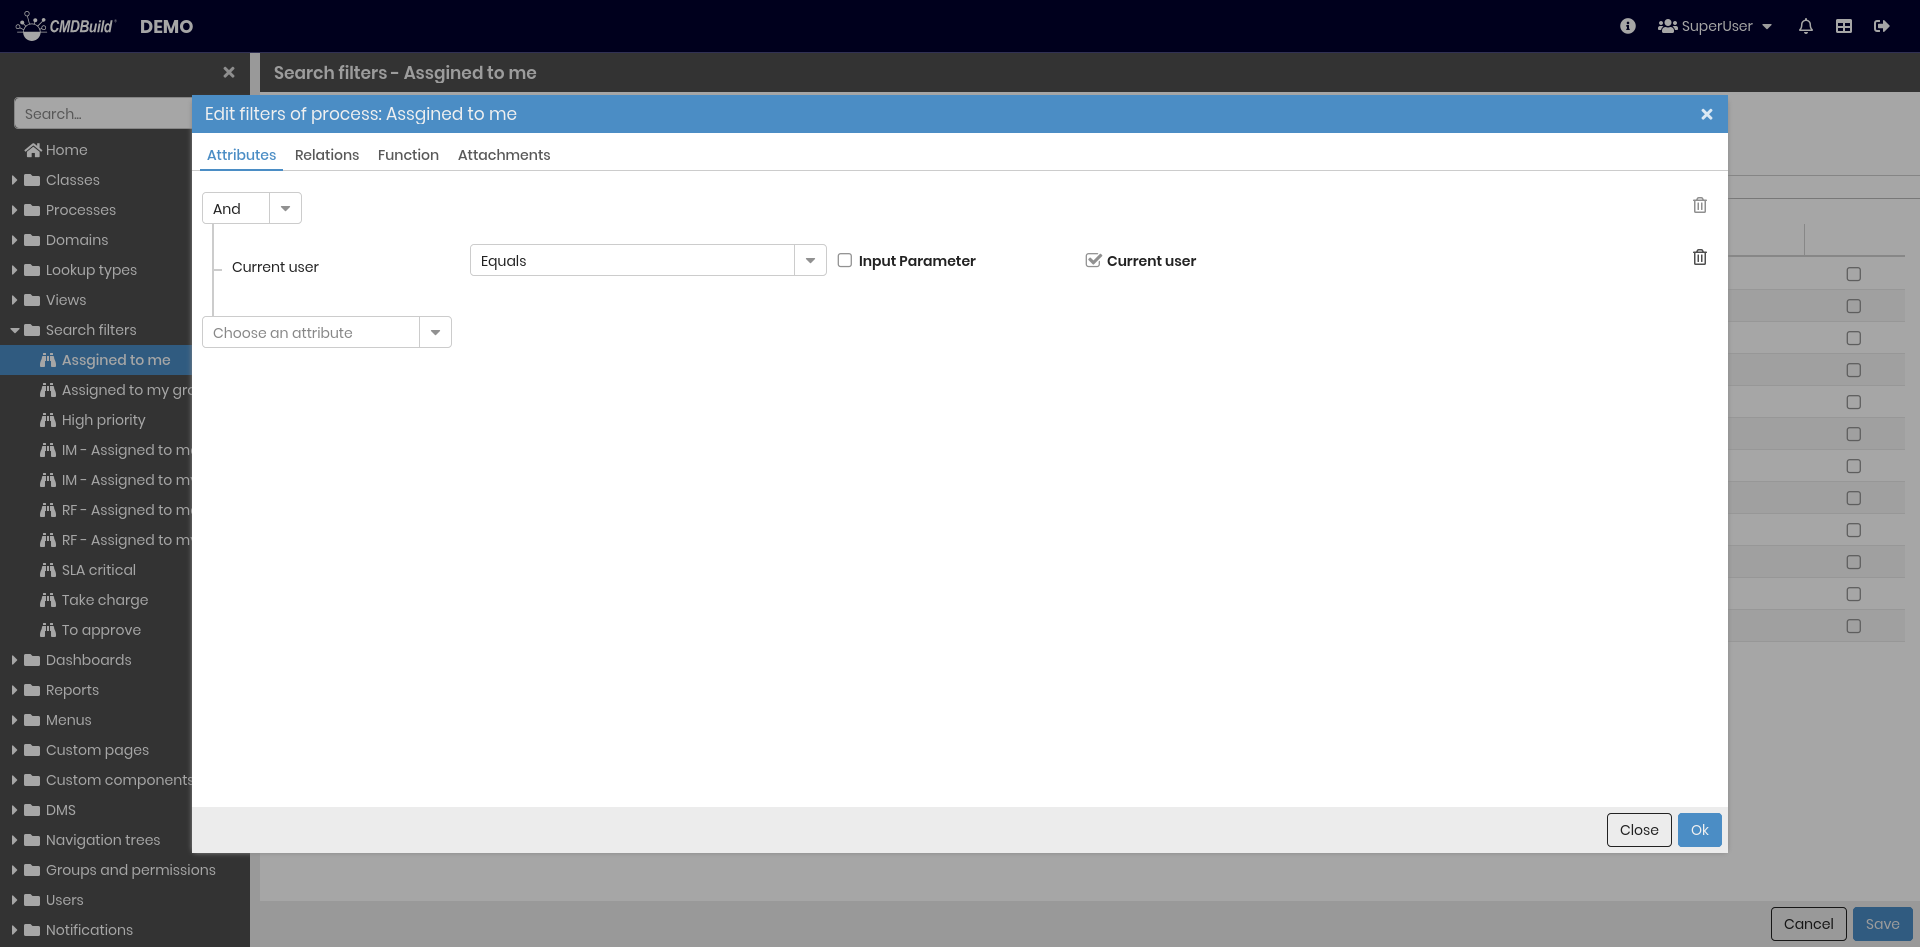
Task: Open the And operator dropdown
Action: tap(285, 207)
